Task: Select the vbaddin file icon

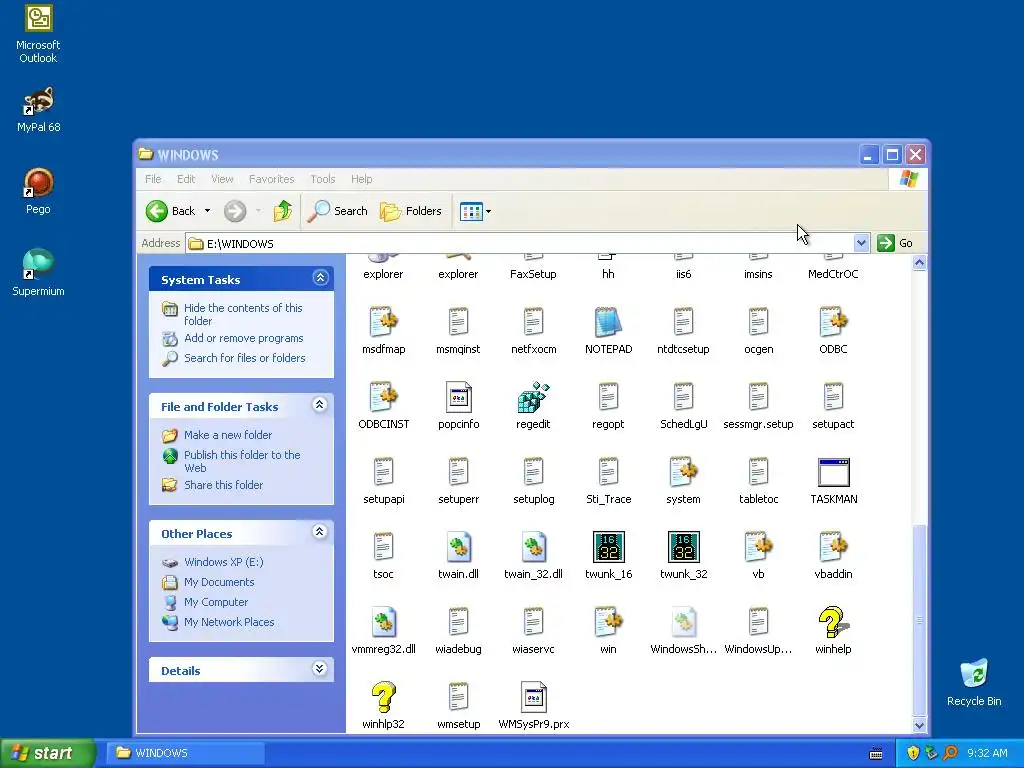Action: pos(833,547)
